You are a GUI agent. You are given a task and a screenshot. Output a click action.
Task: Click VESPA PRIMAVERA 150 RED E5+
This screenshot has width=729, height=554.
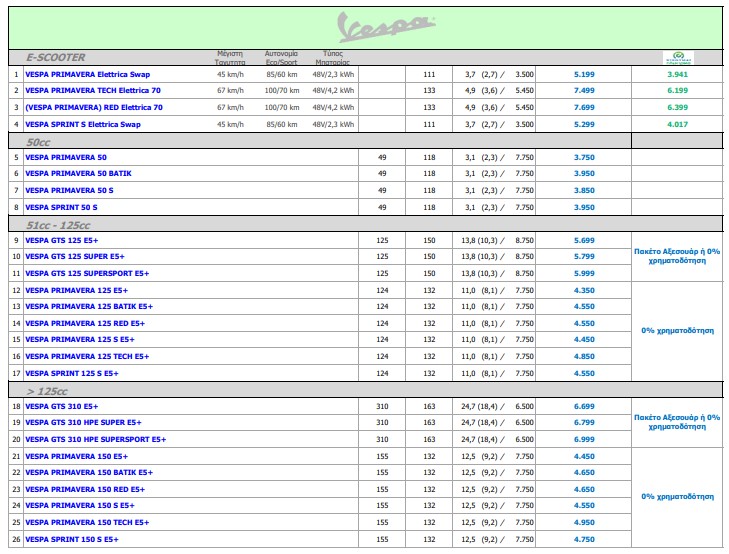pos(85,489)
